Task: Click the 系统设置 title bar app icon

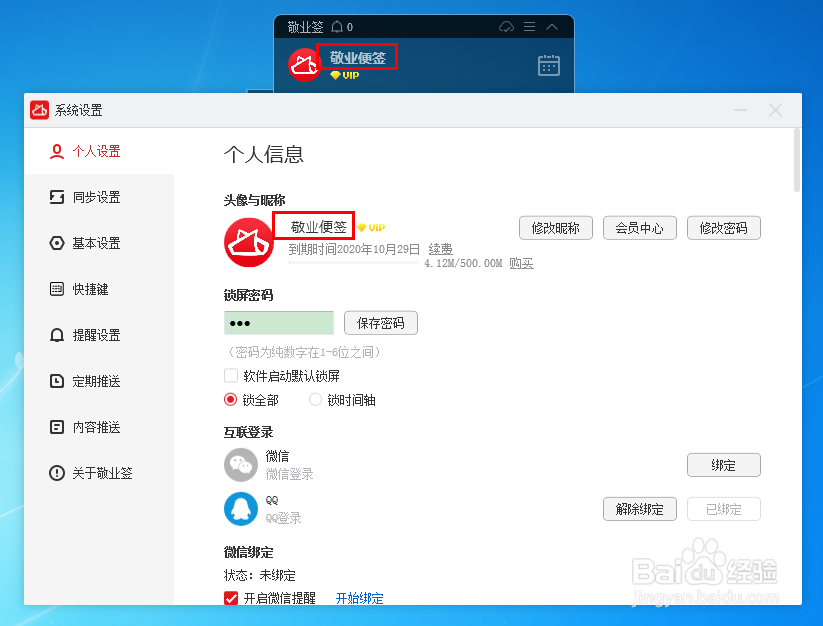Action: click(39, 110)
